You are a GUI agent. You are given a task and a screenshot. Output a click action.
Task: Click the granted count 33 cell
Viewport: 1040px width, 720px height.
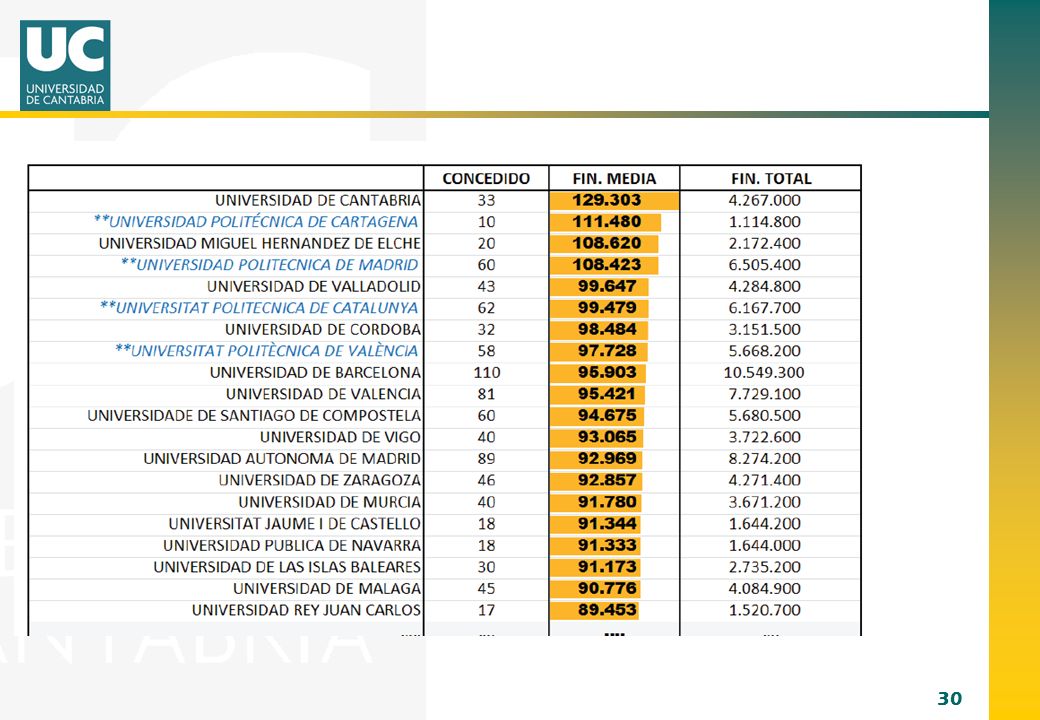point(486,200)
